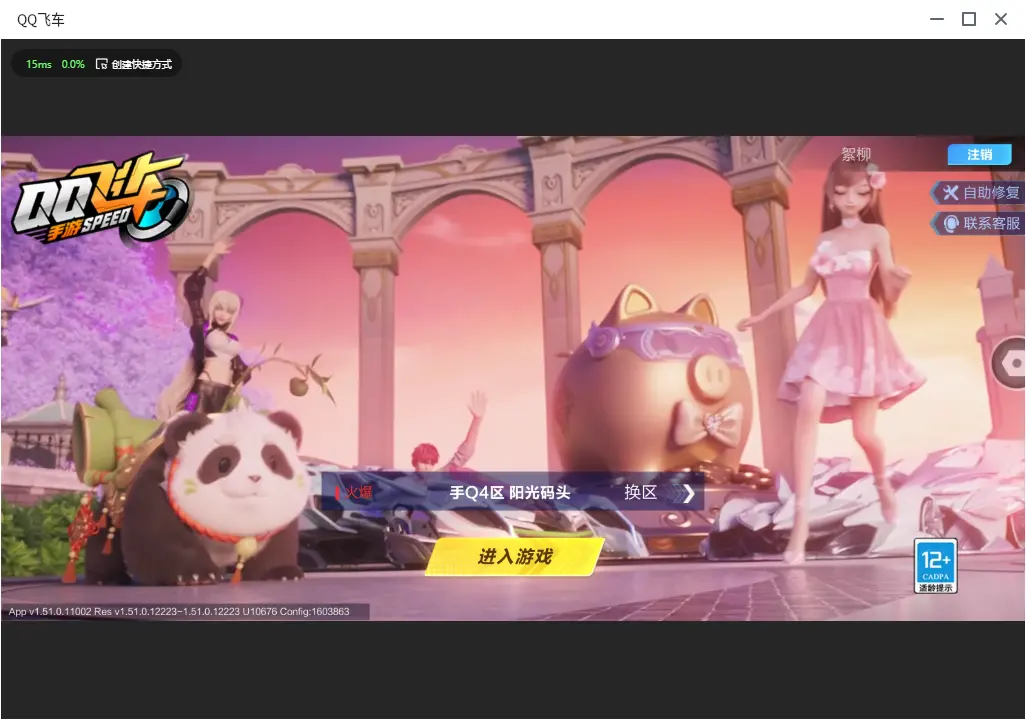1026x720 pixels.
Task: Close the QQ飞车 window
Action: 1001,19
